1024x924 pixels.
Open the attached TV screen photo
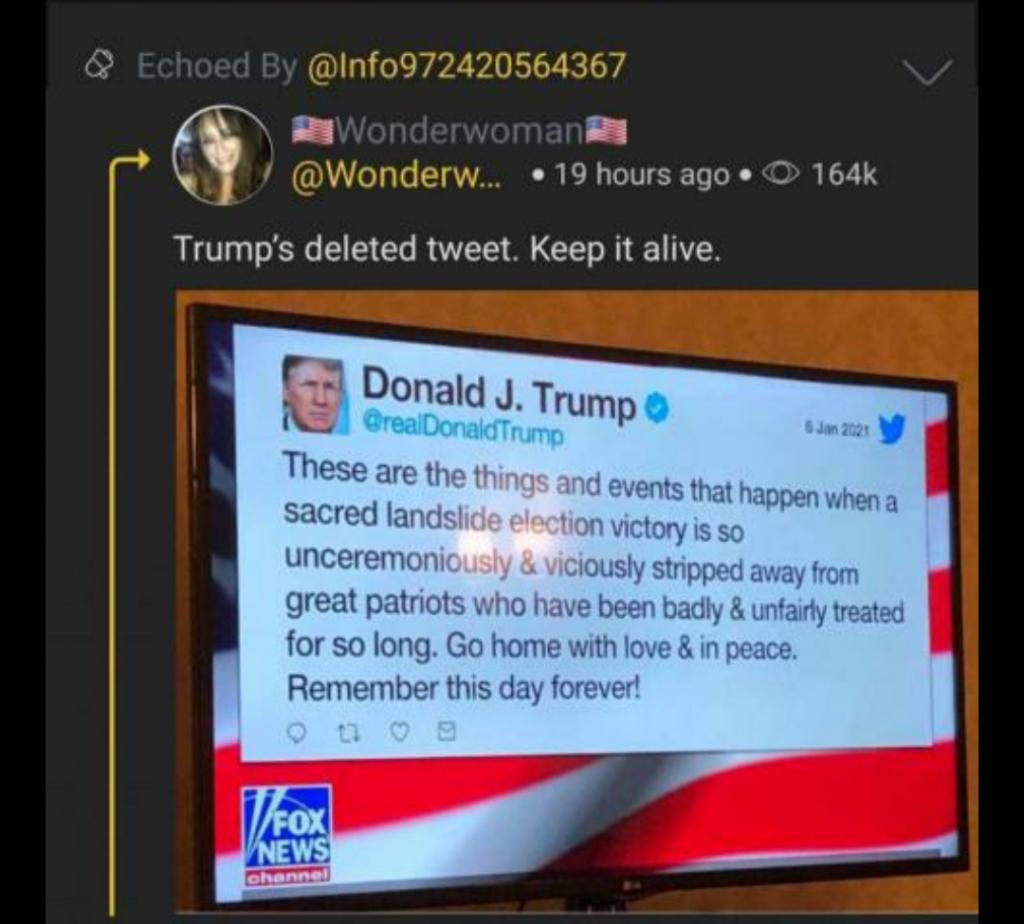577,601
